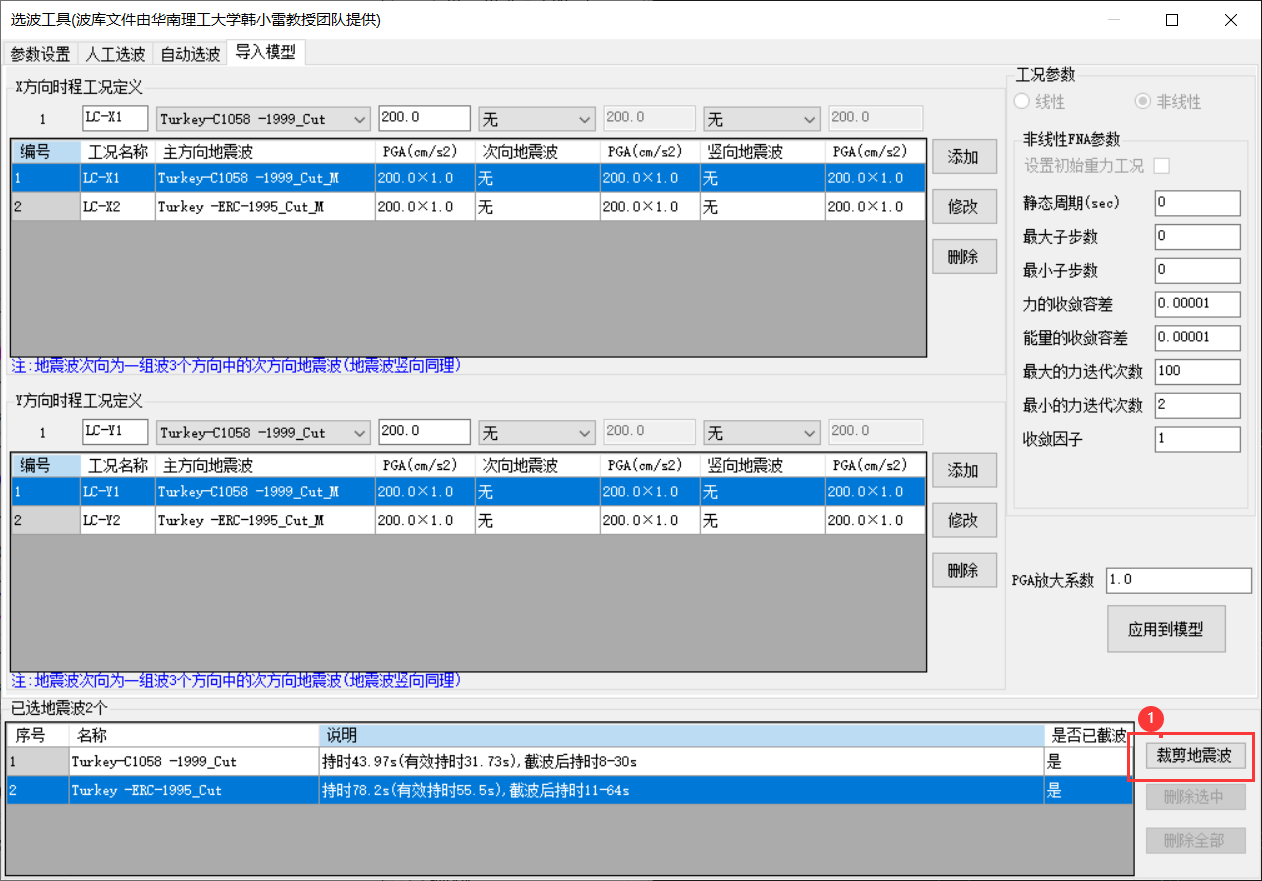
Task: Click 修改 button in Y方向 section
Action: coord(962,520)
